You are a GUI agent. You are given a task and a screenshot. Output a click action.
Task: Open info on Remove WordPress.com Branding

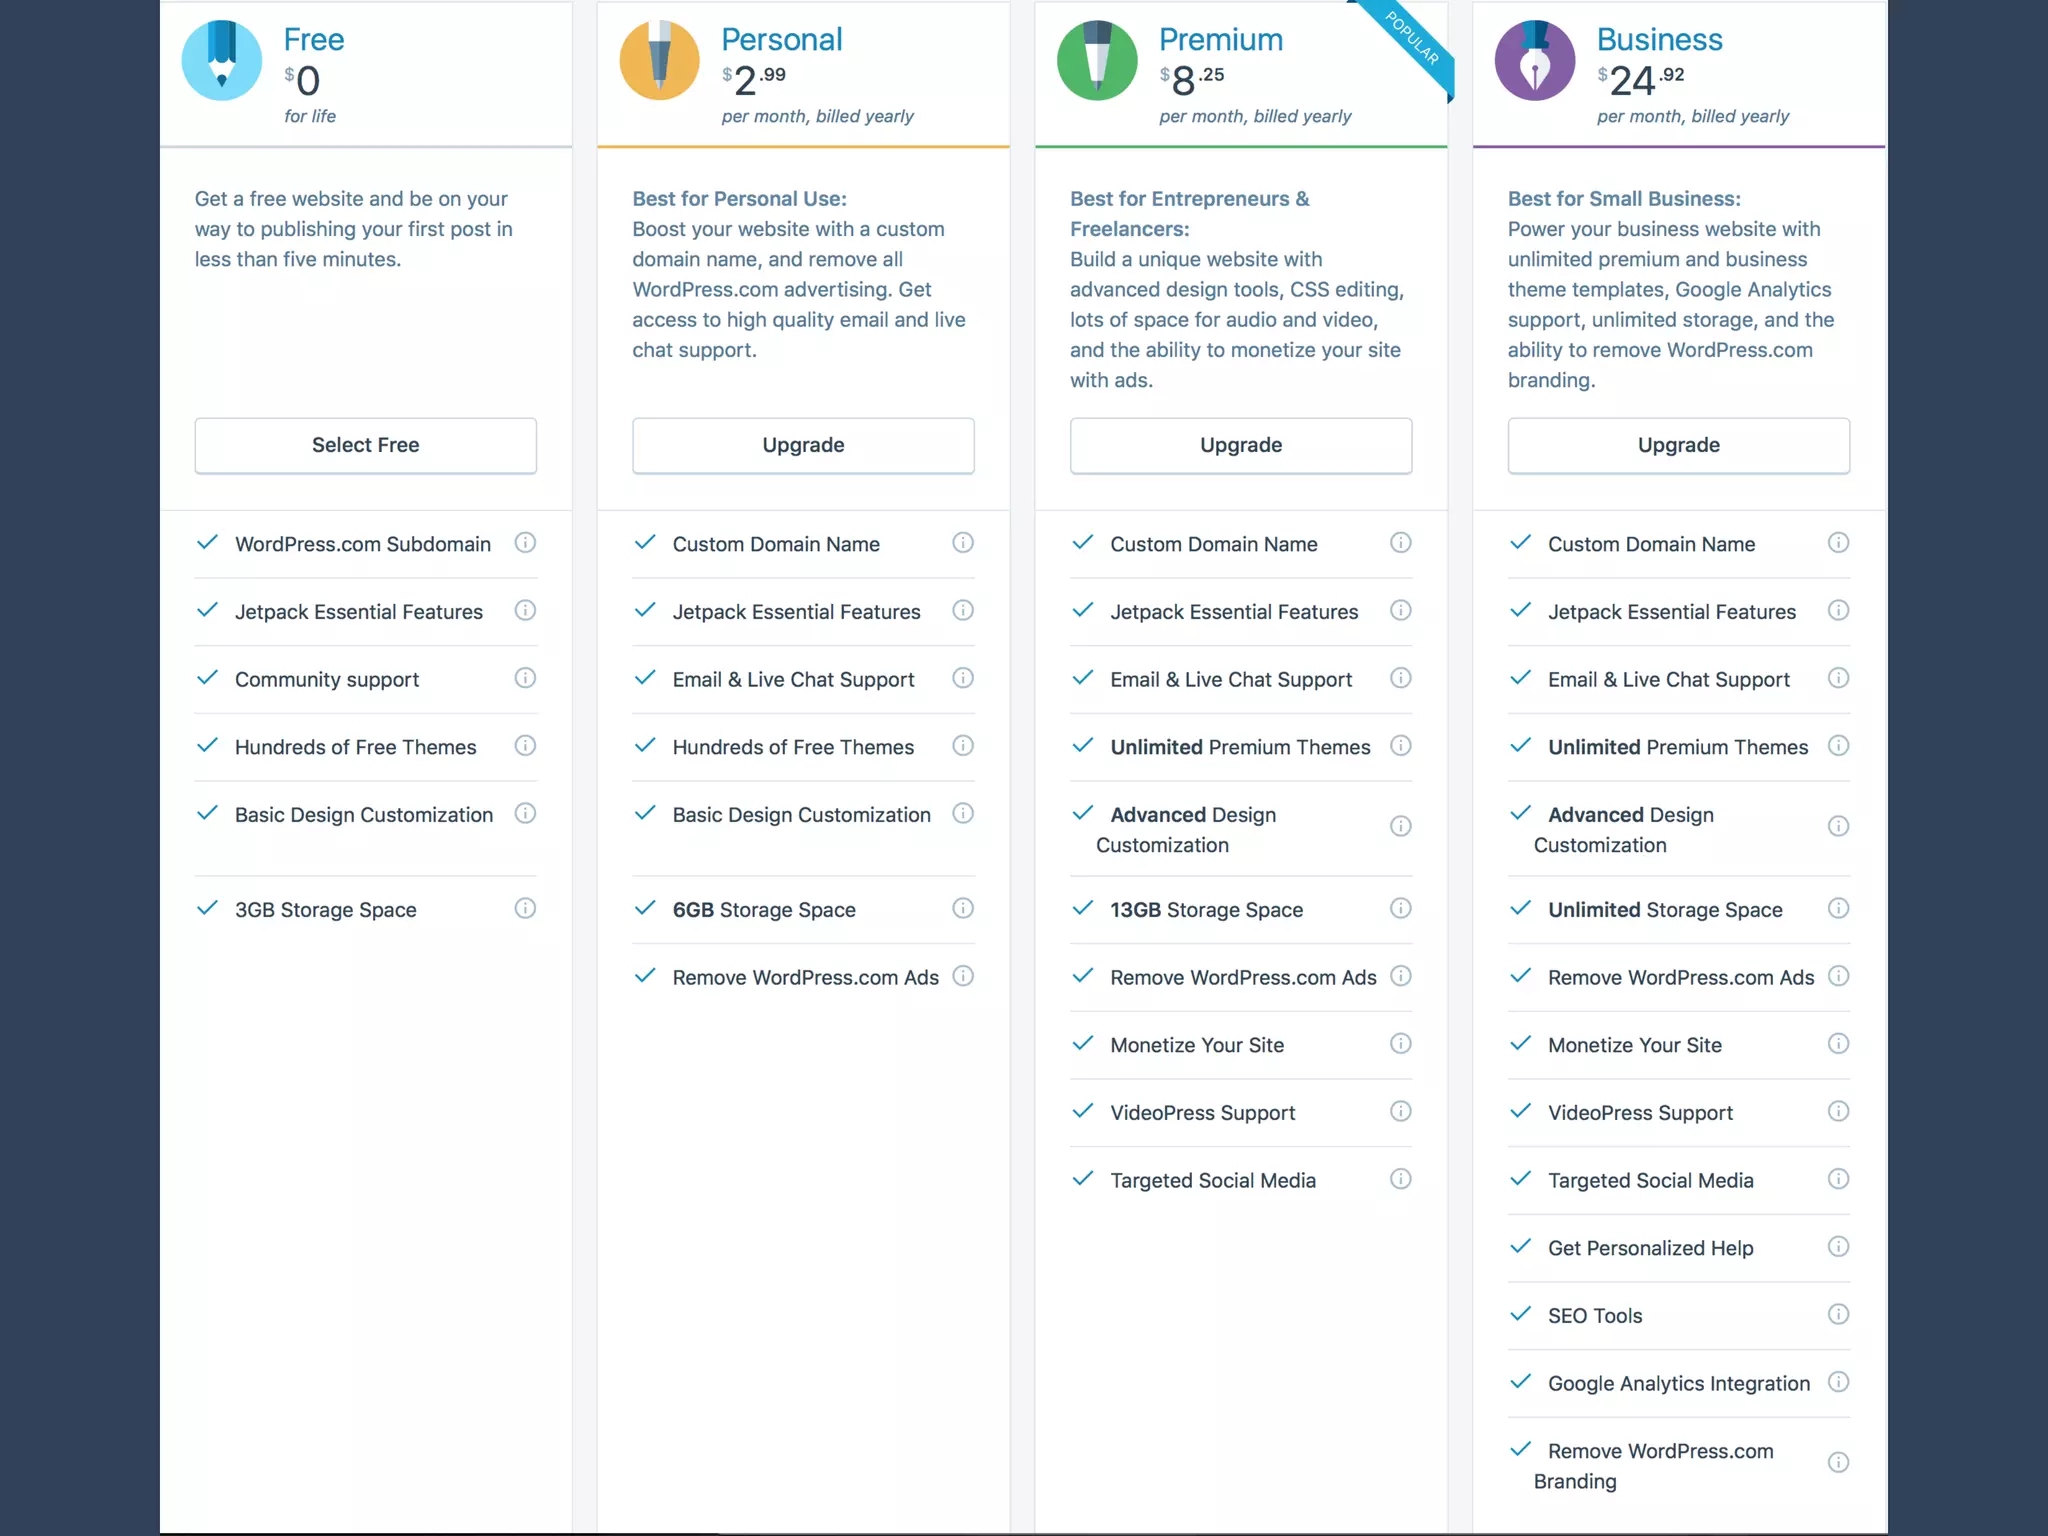point(1838,1463)
